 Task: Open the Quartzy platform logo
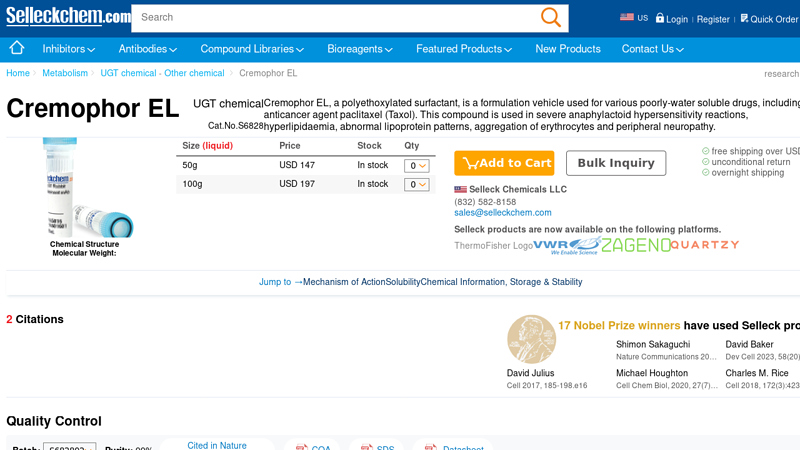click(705, 245)
